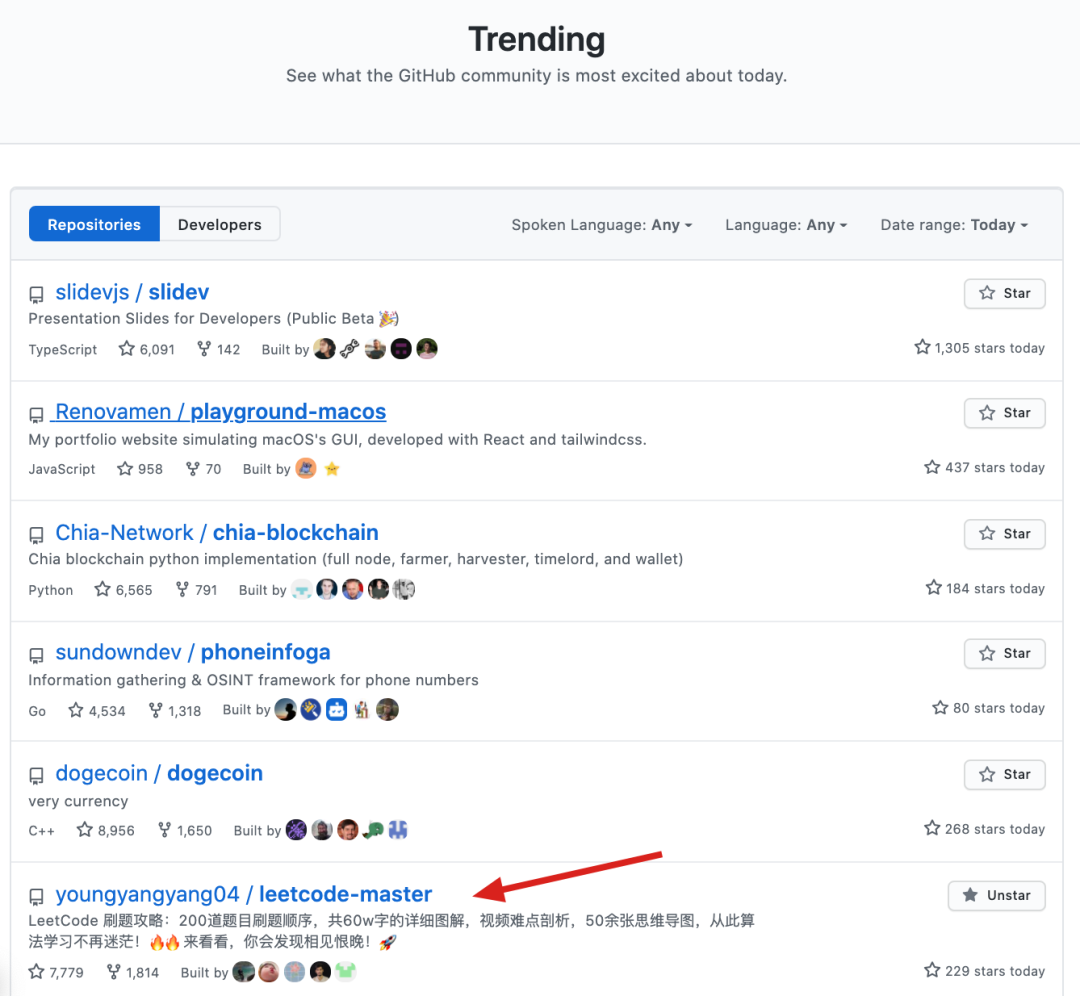Click the '437 stars today' text

pyautogui.click(x=995, y=467)
